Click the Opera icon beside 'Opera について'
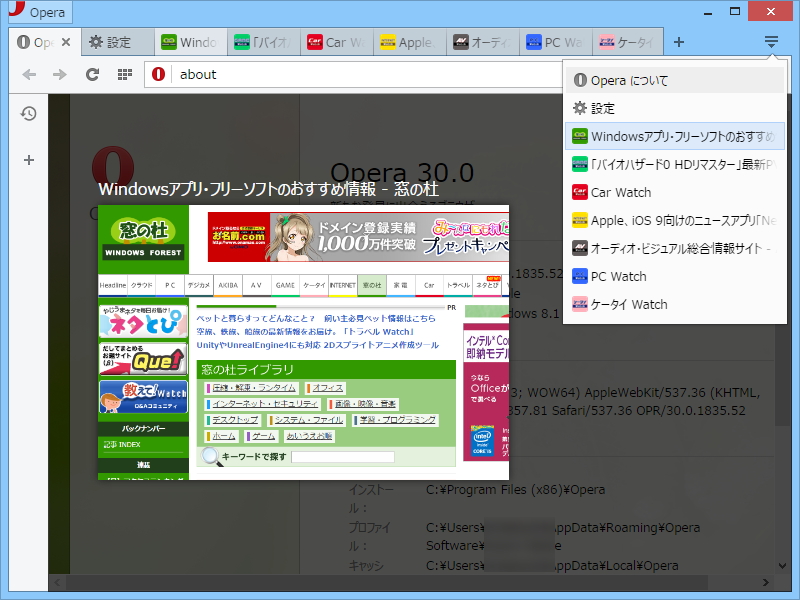 point(580,80)
